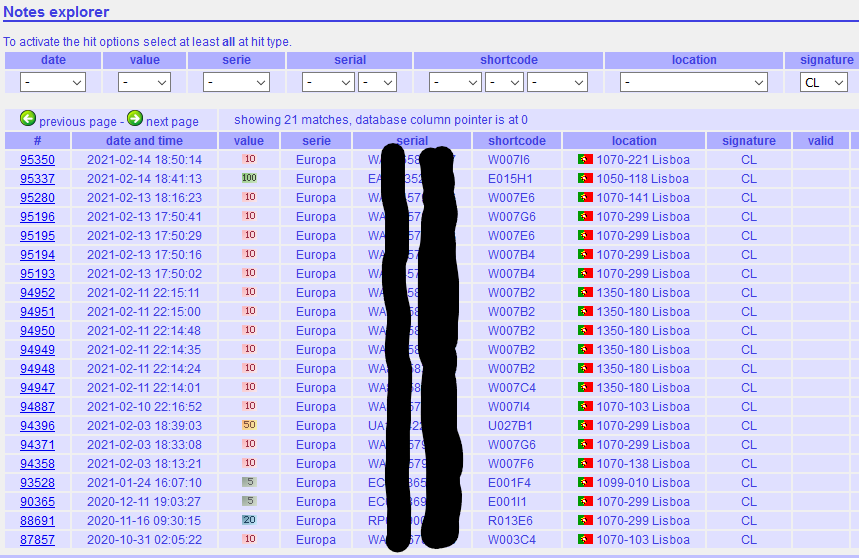Click location text 1099-010 Lisboa
The height and width of the screenshot is (558, 859).
[x=643, y=482]
